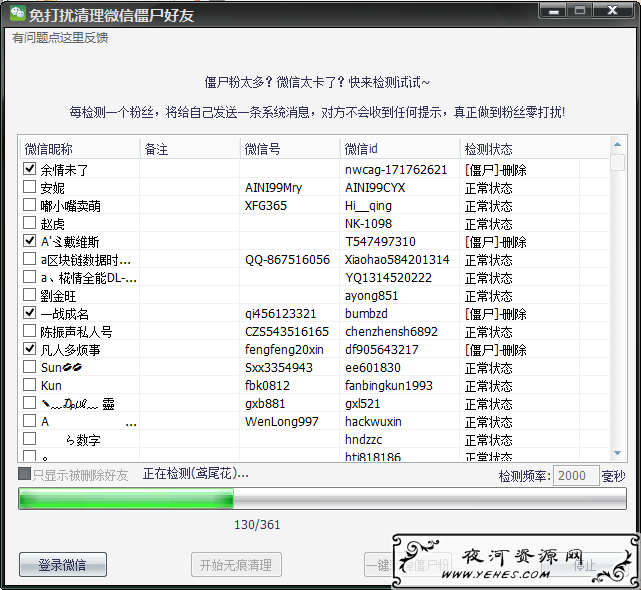
Task: Click the 130/361 progress counter
Action: pyautogui.click(x=257, y=525)
